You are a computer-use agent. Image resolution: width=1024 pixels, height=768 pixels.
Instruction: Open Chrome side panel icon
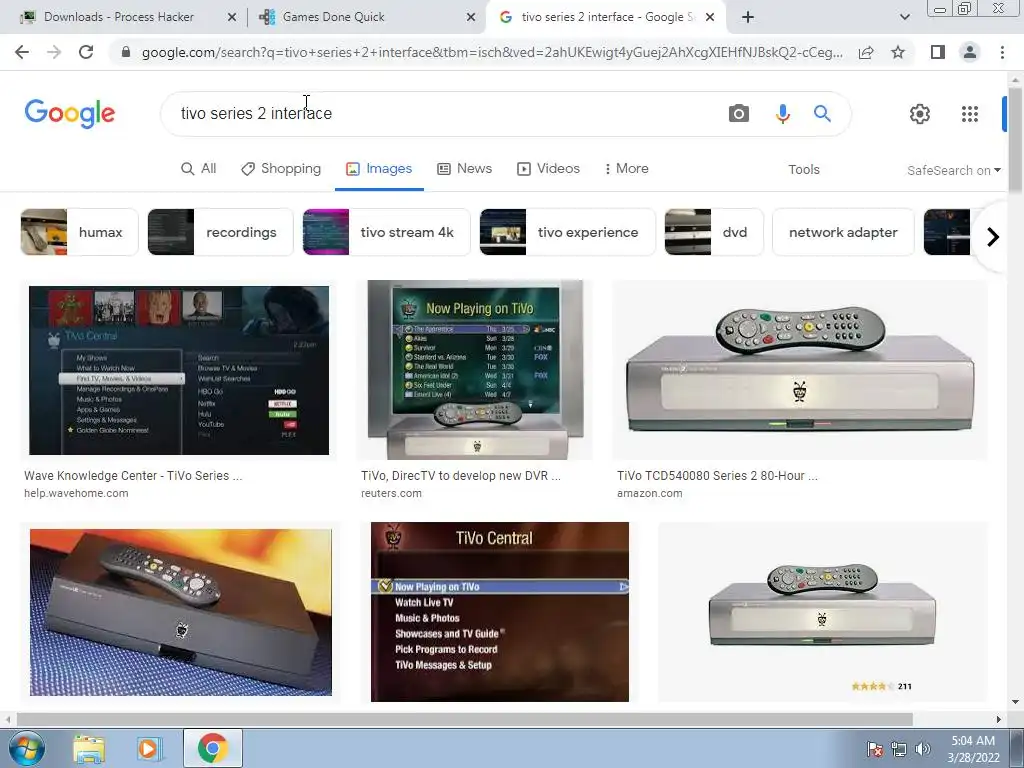[x=938, y=52]
